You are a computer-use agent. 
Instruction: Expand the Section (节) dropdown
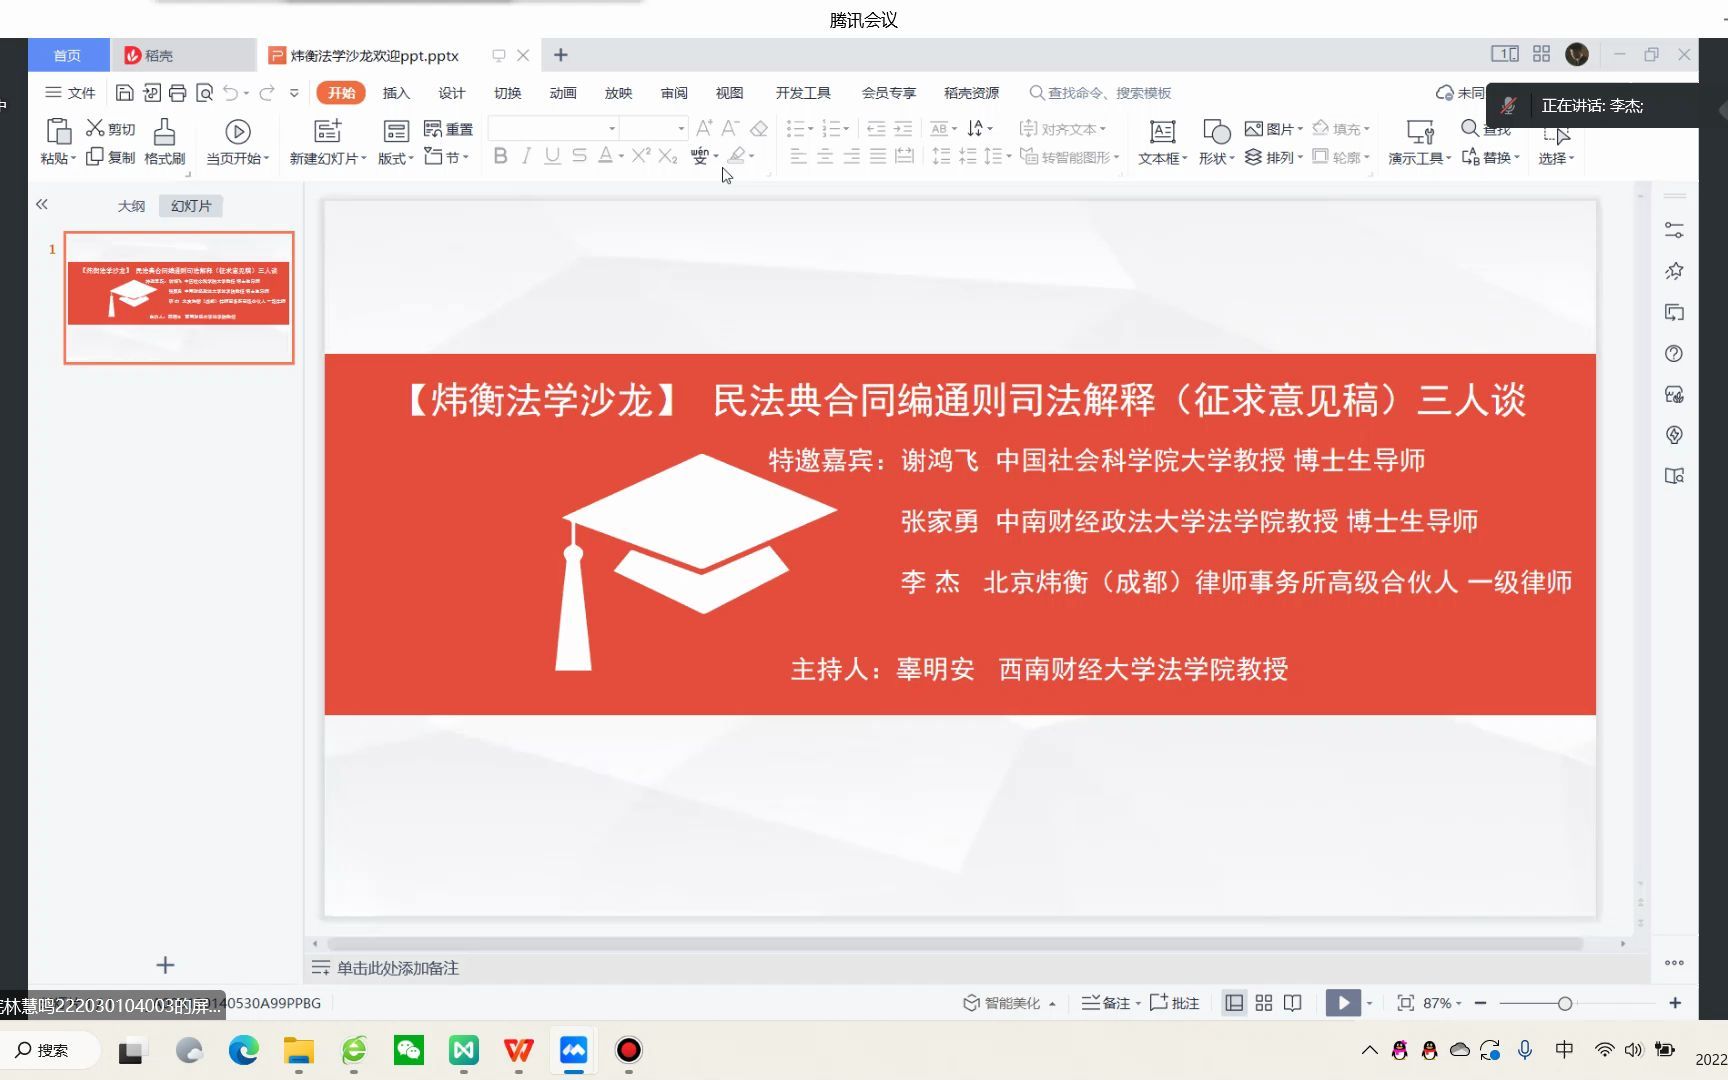[446, 157]
